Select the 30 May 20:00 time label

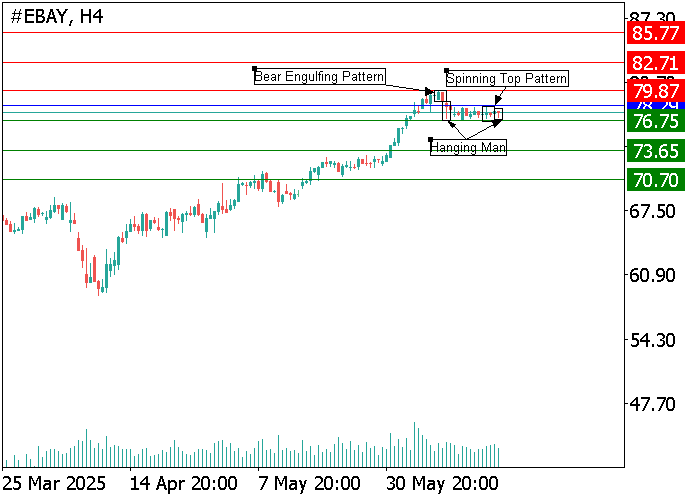pyautogui.click(x=443, y=484)
